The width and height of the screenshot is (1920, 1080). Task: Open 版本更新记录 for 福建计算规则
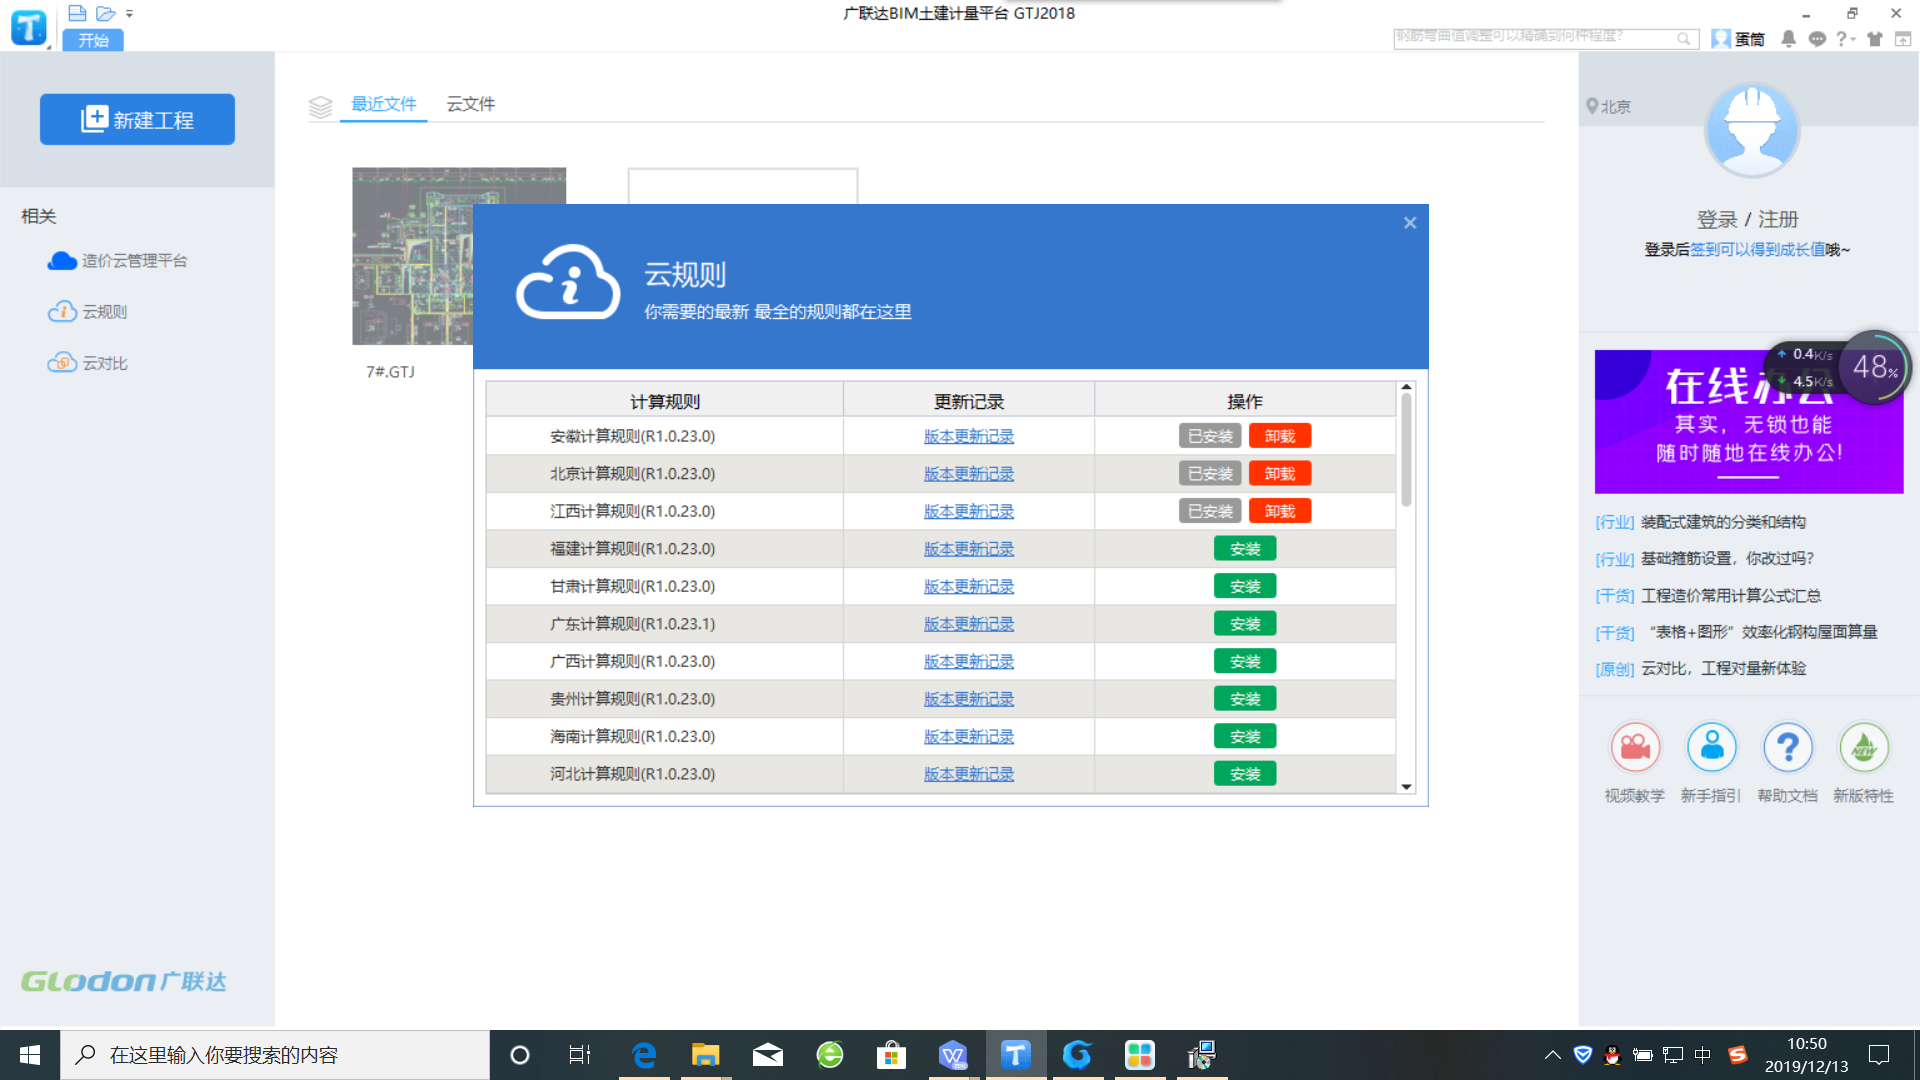pos(969,549)
